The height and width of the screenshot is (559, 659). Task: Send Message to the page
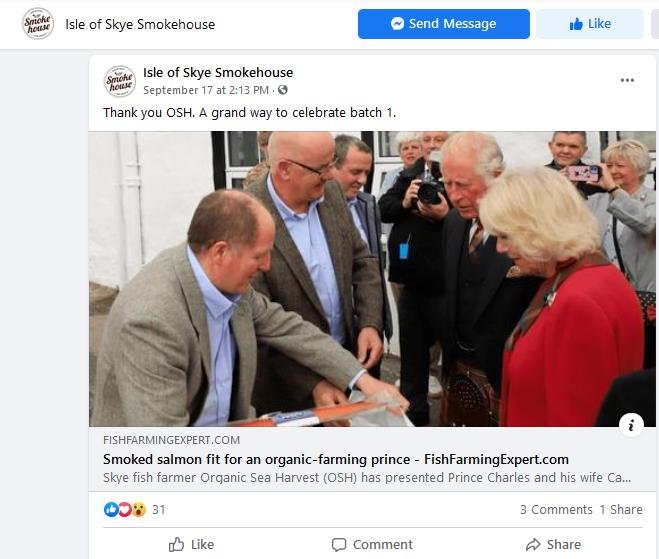pos(444,24)
